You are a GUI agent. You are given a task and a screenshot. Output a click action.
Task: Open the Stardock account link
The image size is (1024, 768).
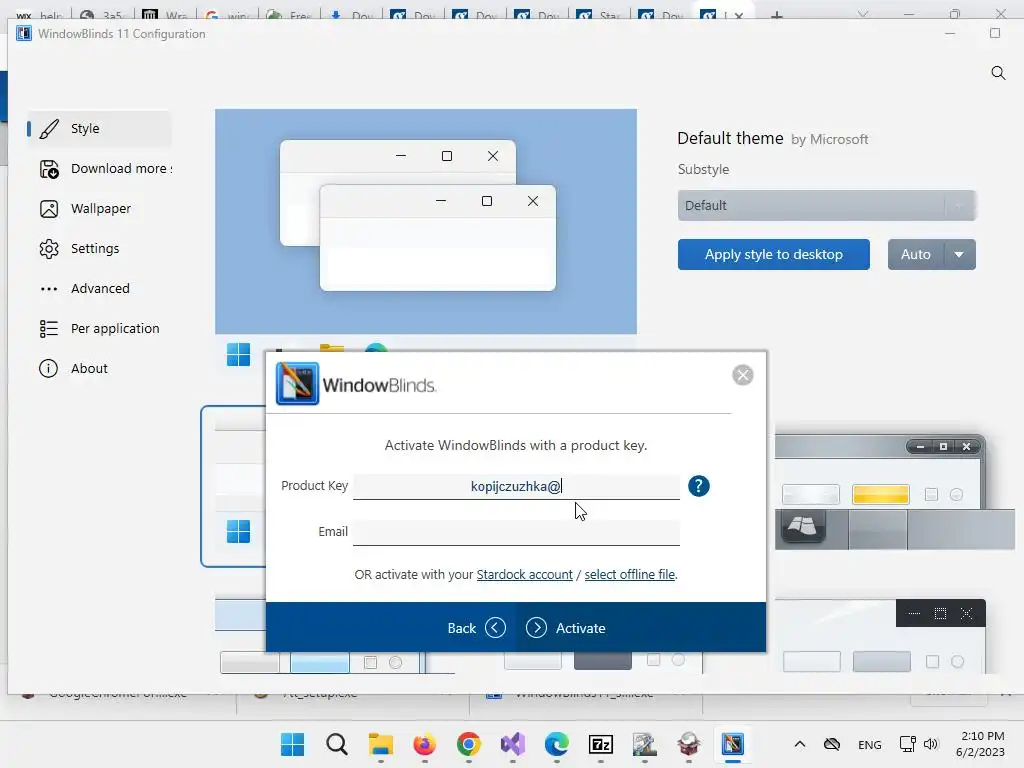(x=524, y=575)
